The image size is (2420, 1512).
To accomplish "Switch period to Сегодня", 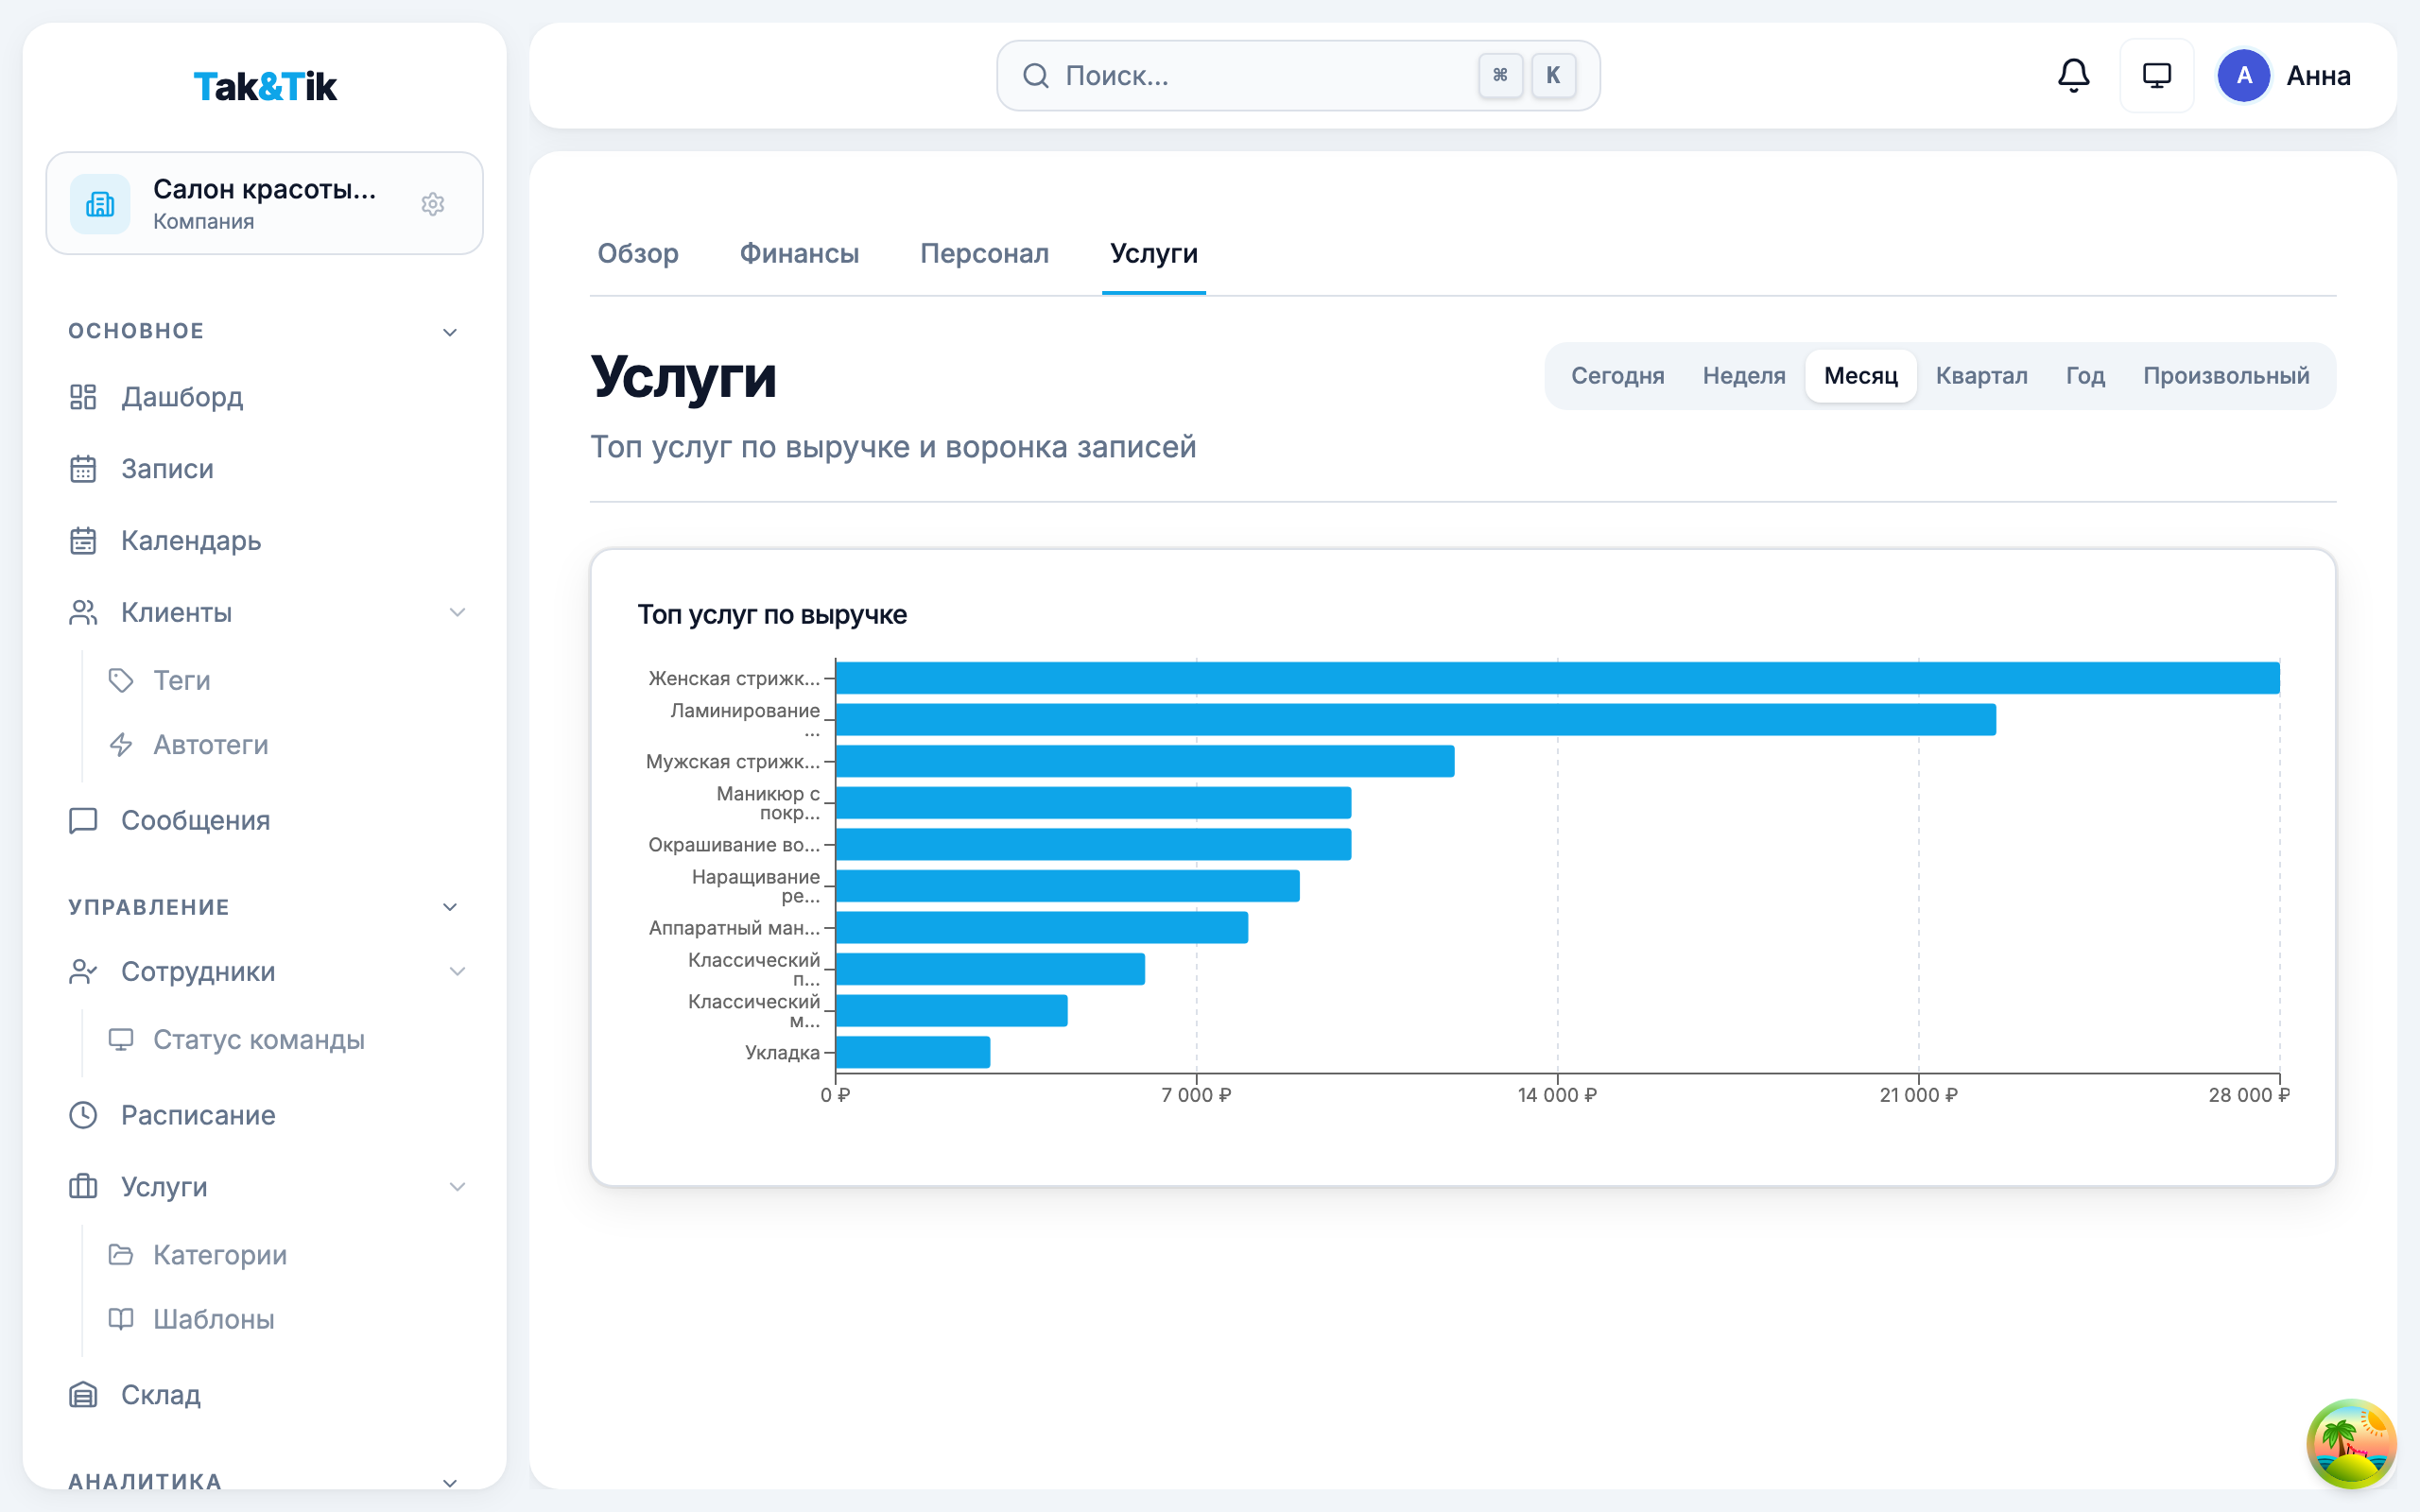I will (1617, 375).
